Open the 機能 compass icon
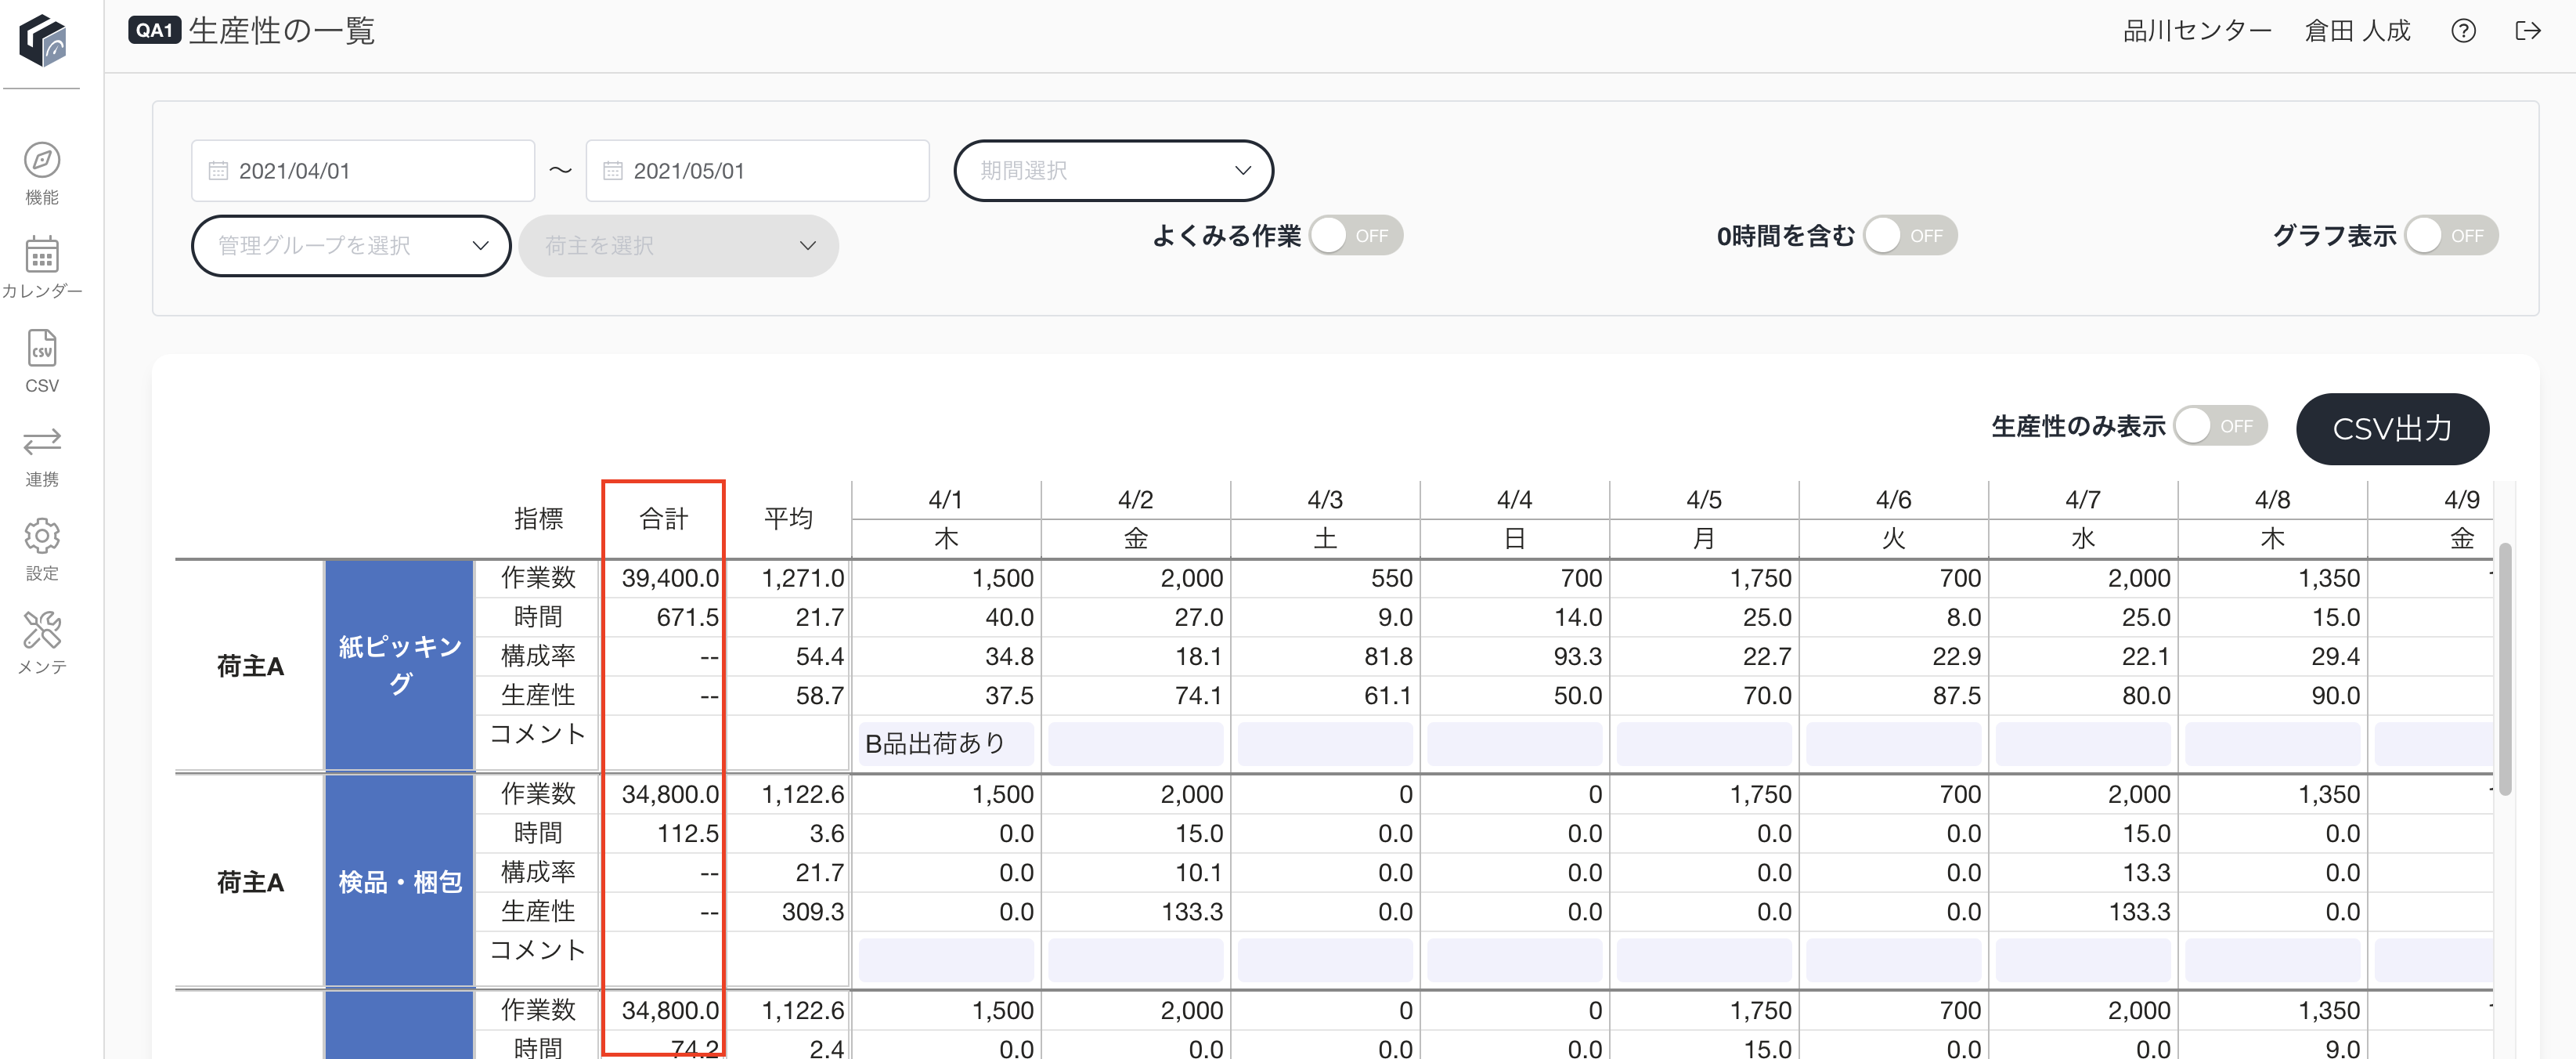 coord(42,160)
